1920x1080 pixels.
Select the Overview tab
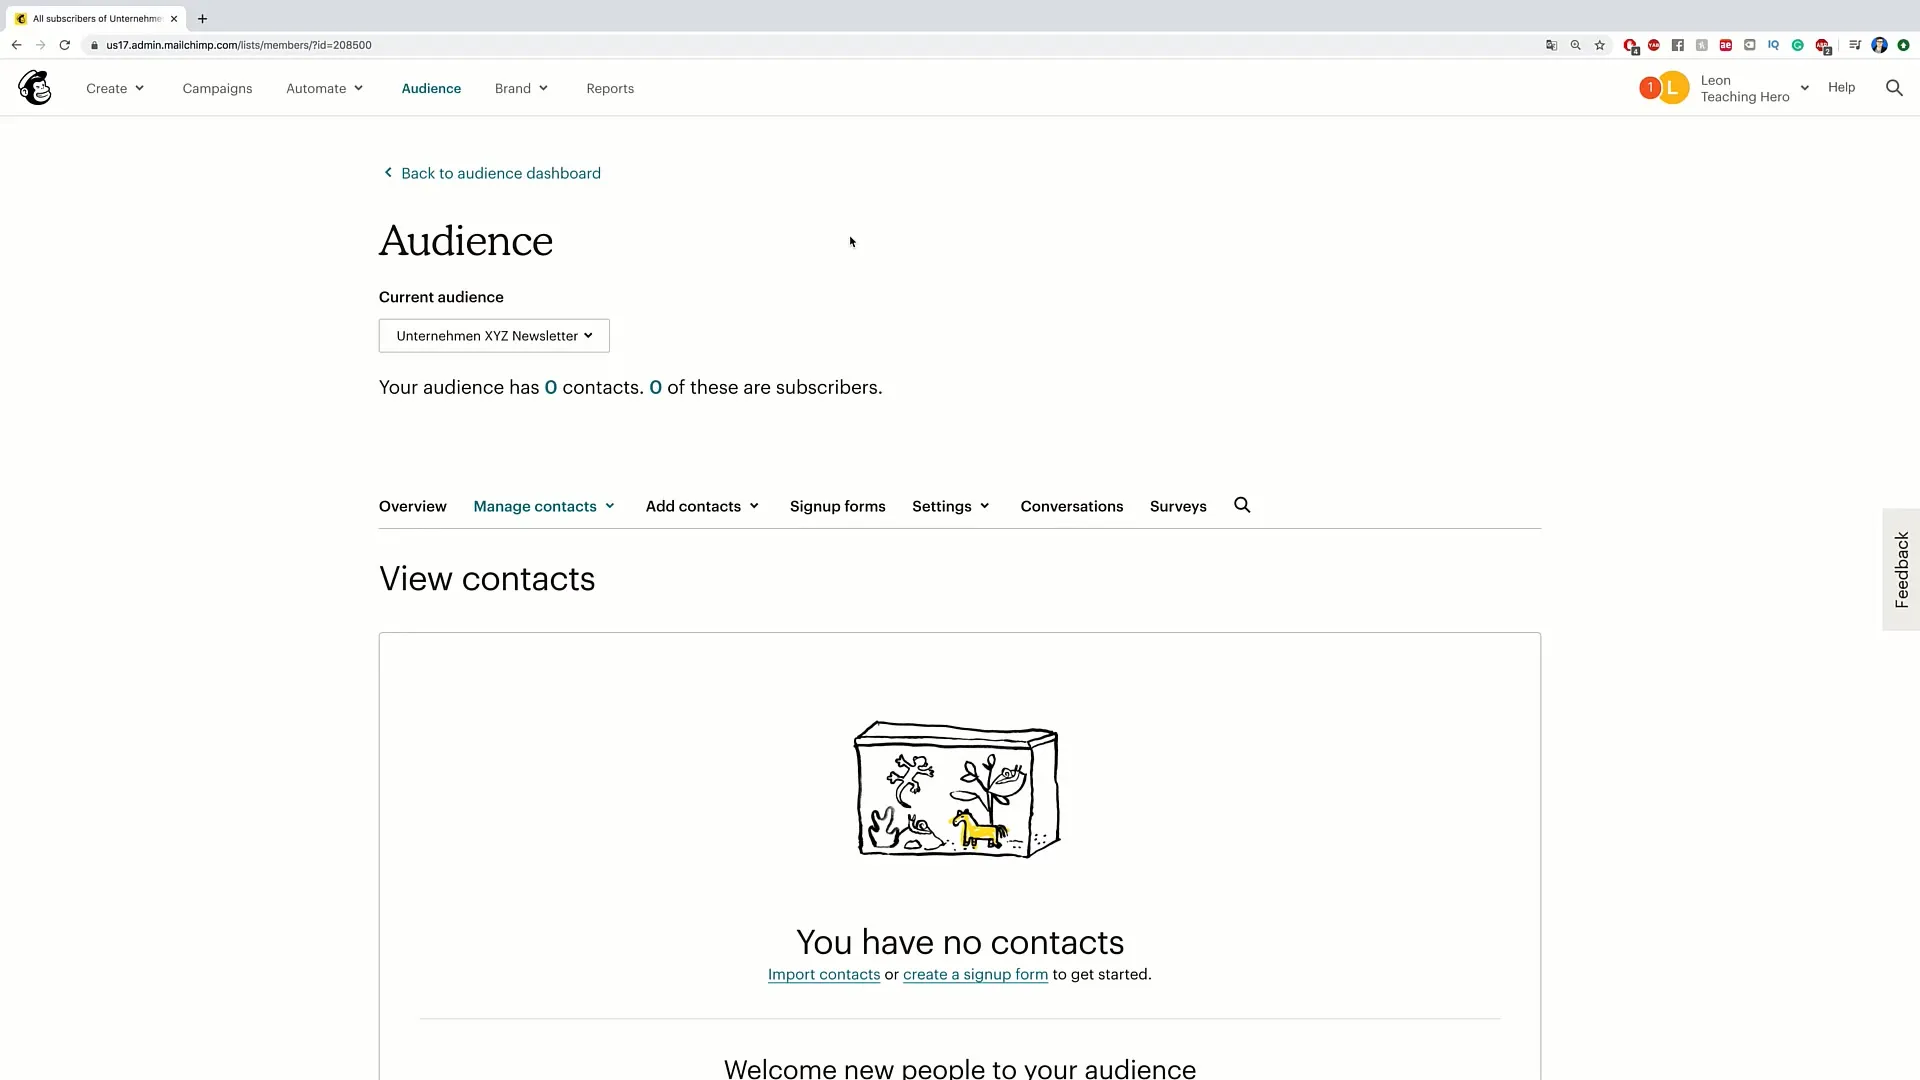pyautogui.click(x=411, y=506)
